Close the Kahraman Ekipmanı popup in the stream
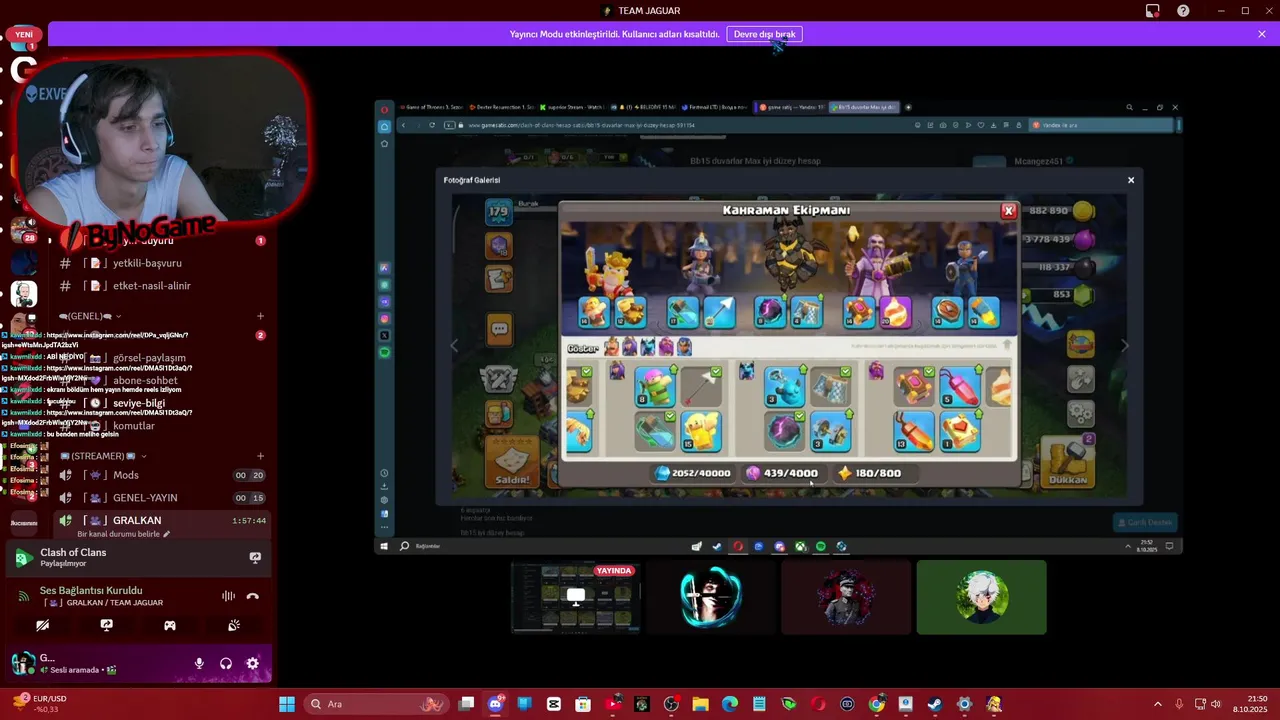This screenshot has width=1280, height=720. click(1008, 211)
